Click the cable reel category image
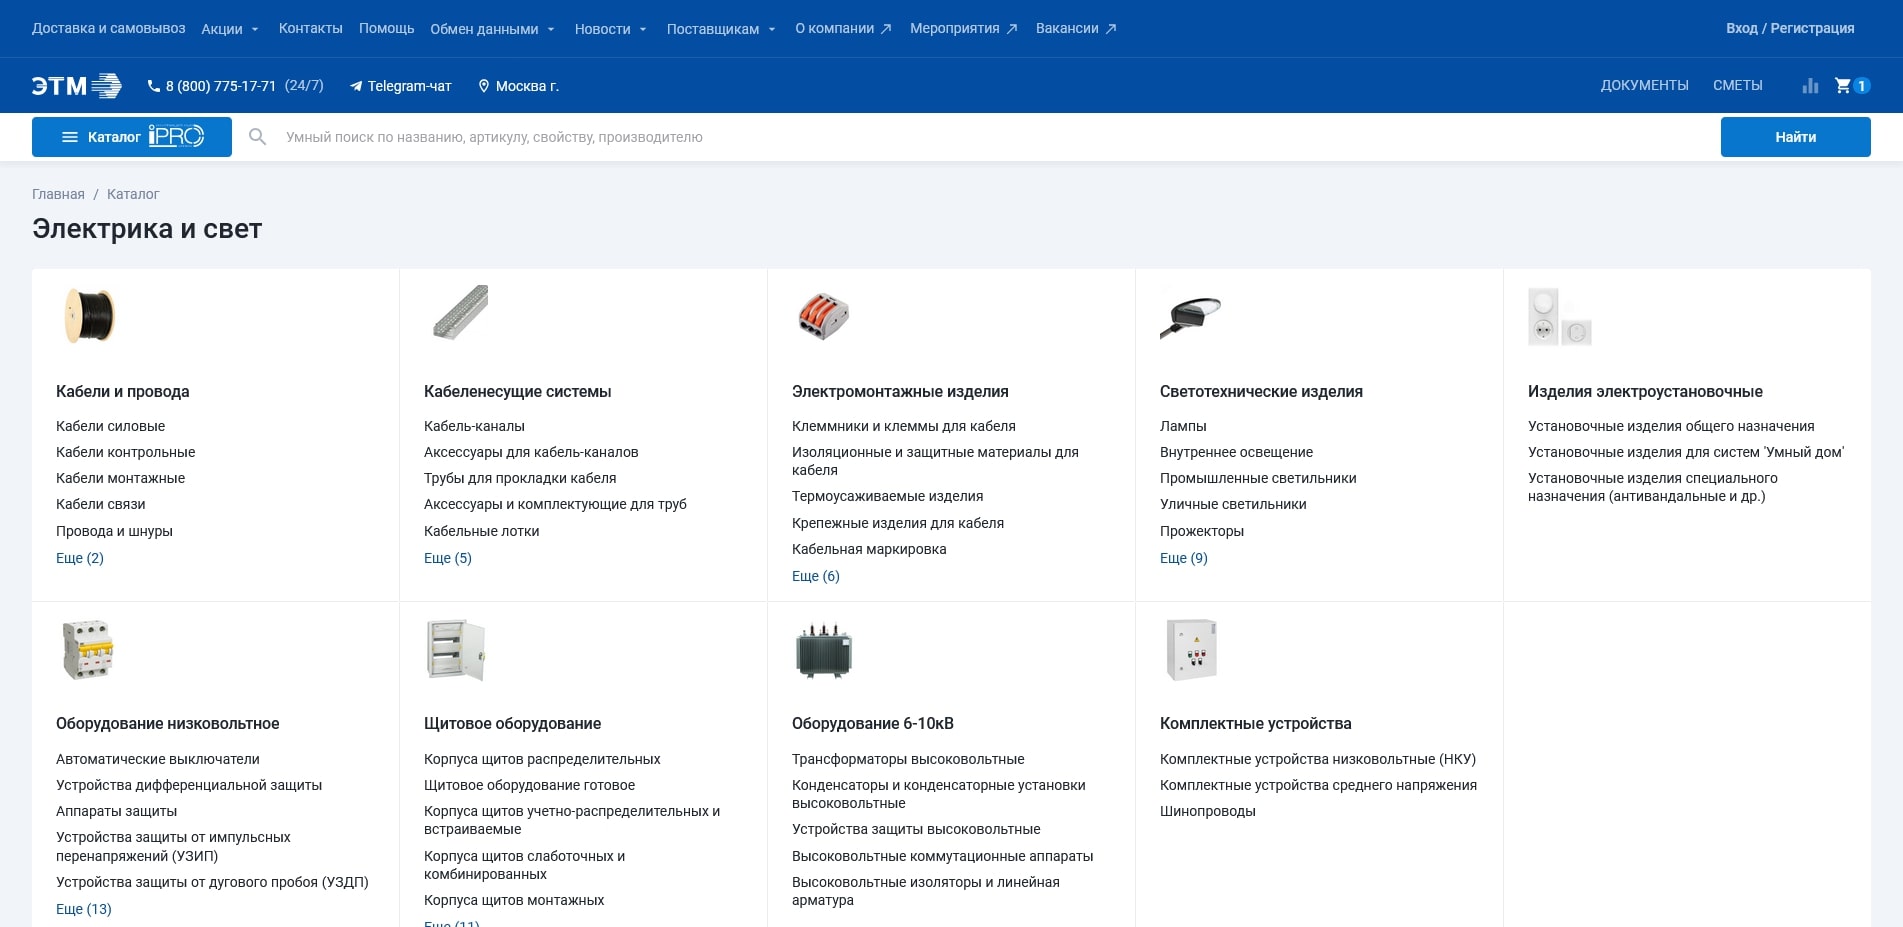Viewport: 1903px width, 927px height. click(x=89, y=316)
